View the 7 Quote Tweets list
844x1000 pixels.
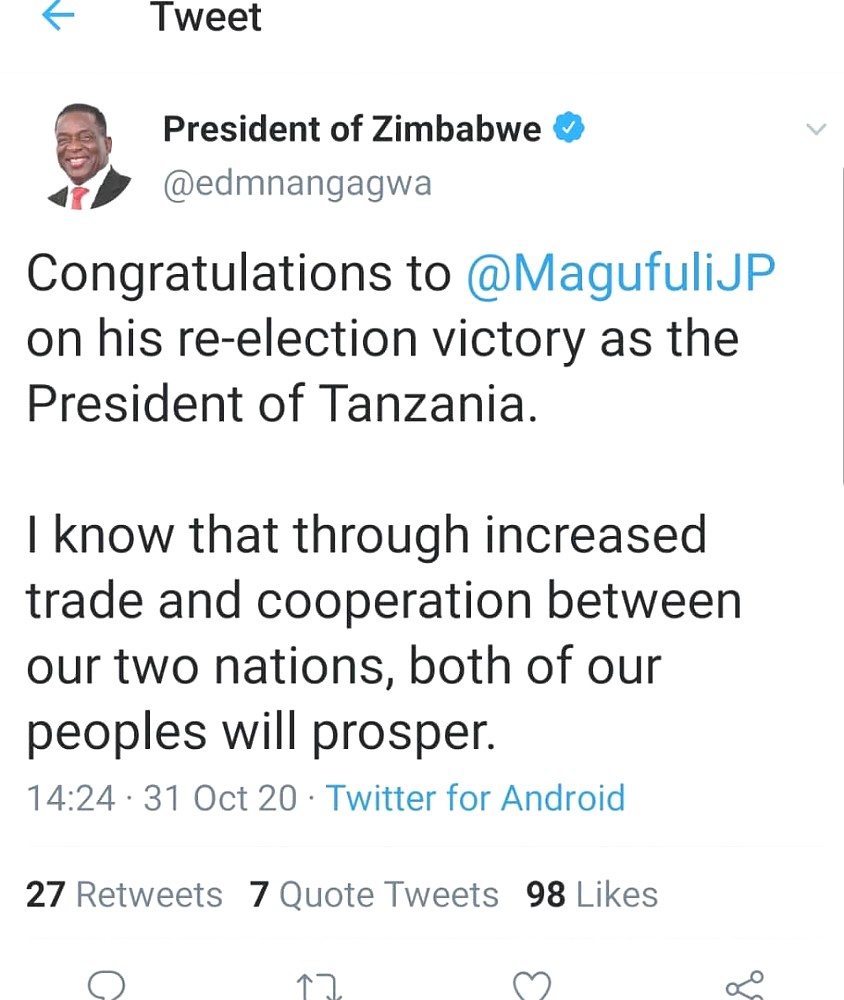tap(374, 894)
